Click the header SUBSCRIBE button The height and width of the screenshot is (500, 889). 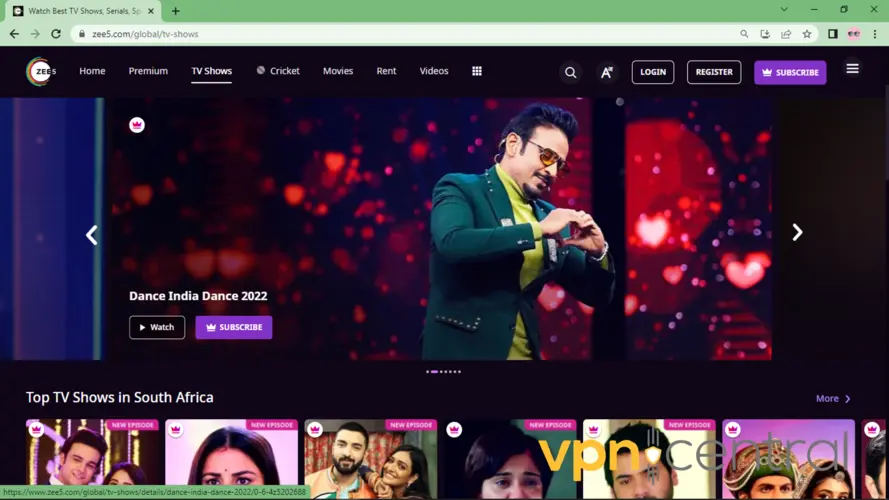point(790,73)
